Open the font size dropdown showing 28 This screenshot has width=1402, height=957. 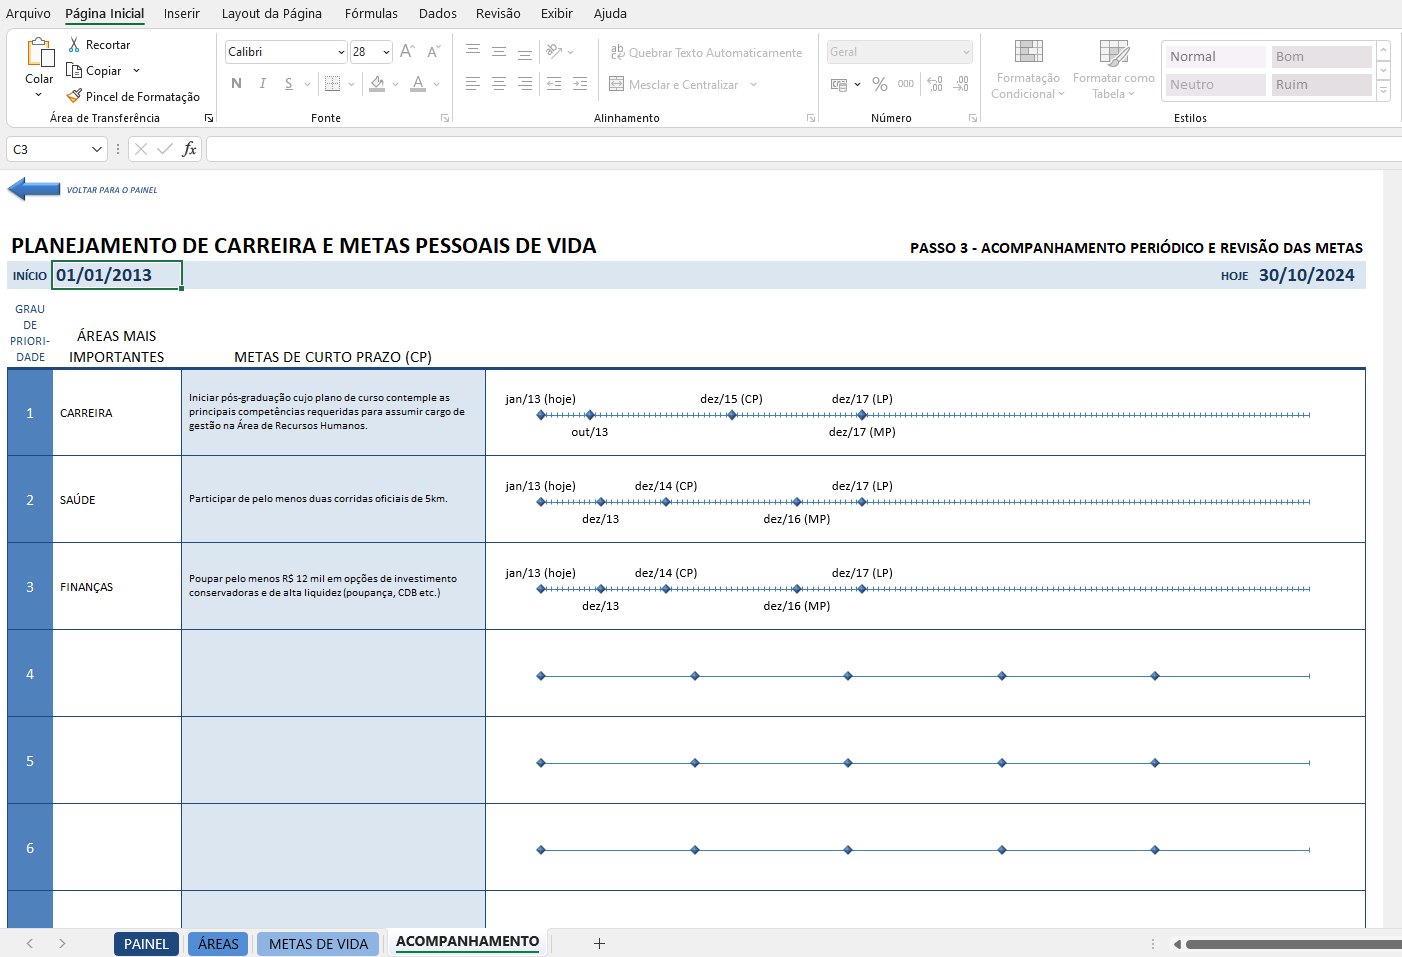coord(386,52)
